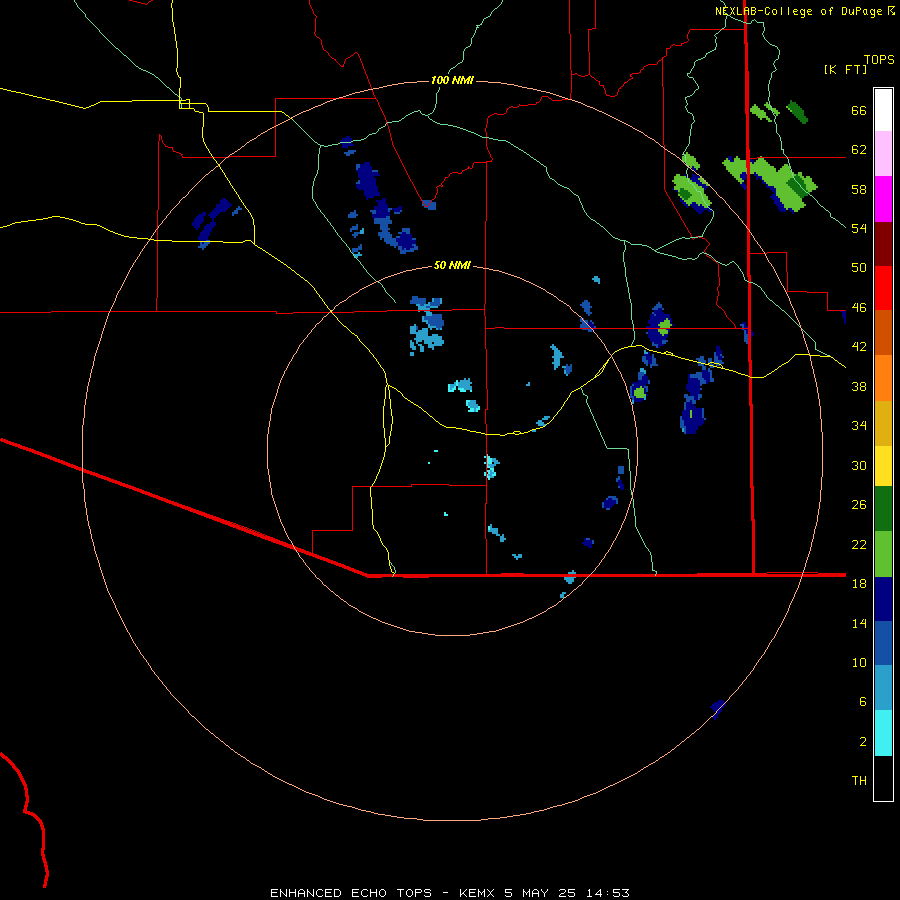
Task: Click the legend value "14"
Action: 859,623
